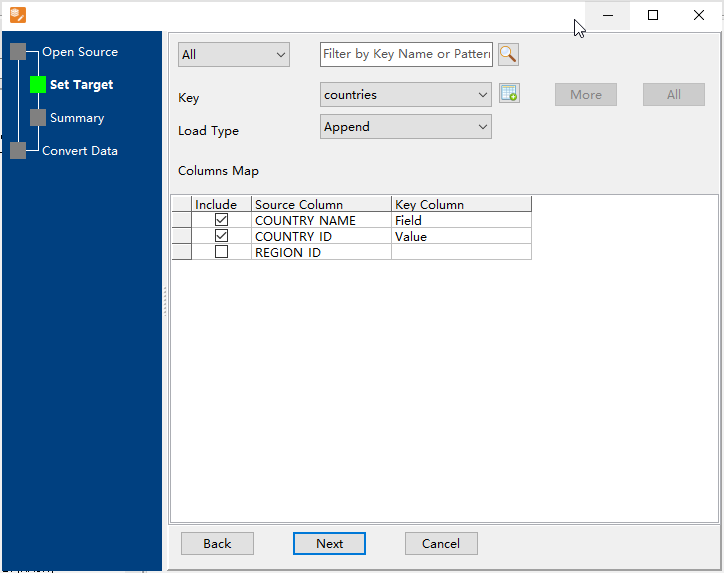Image resolution: width=724 pixels, height=573 pixels.
Task: Click the green Set Target step marker
Action: pyautogui.click(x=38, y=85)
